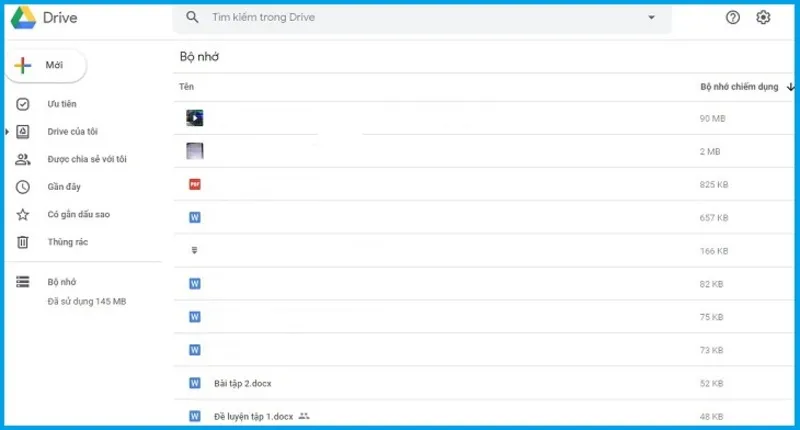Expand the 'Drive của tôi' tree arrow
800x430 pixels.
tap(7, 132)
